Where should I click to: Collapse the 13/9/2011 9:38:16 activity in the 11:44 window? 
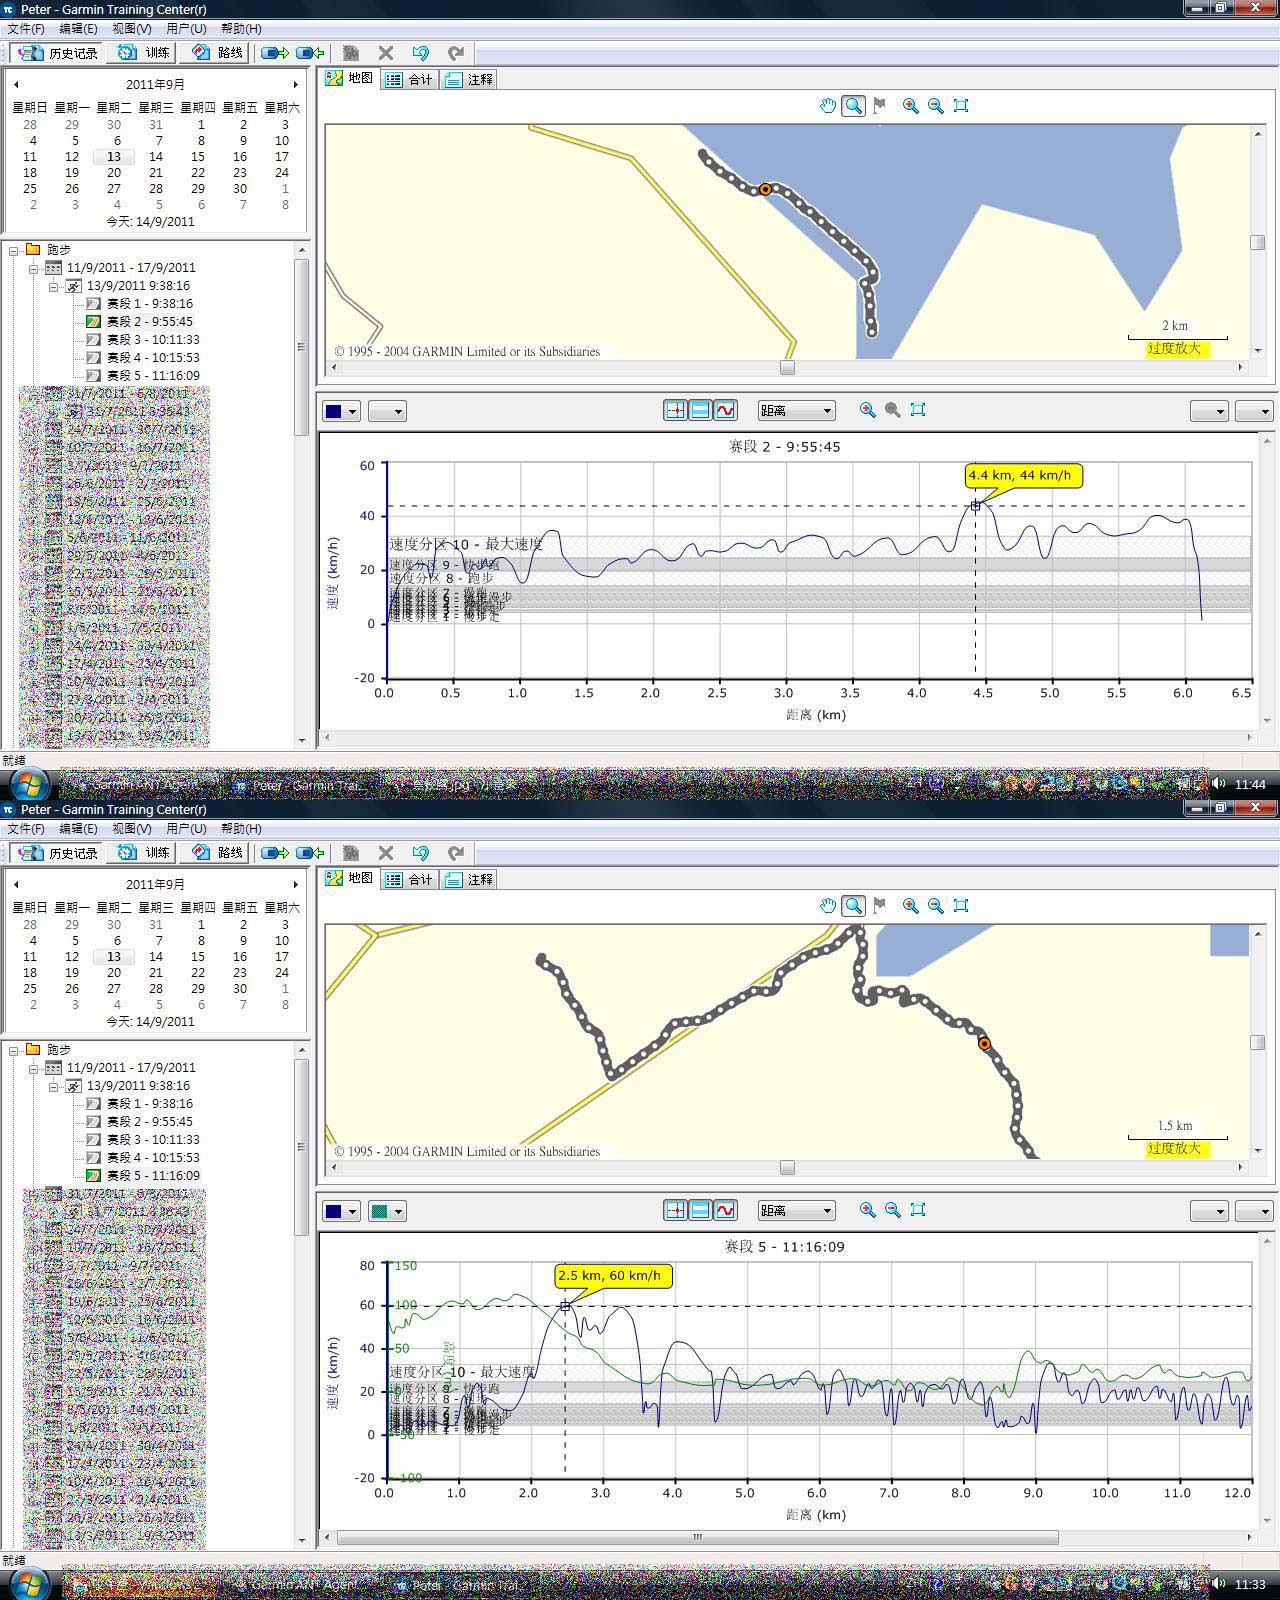coord(54,286)
